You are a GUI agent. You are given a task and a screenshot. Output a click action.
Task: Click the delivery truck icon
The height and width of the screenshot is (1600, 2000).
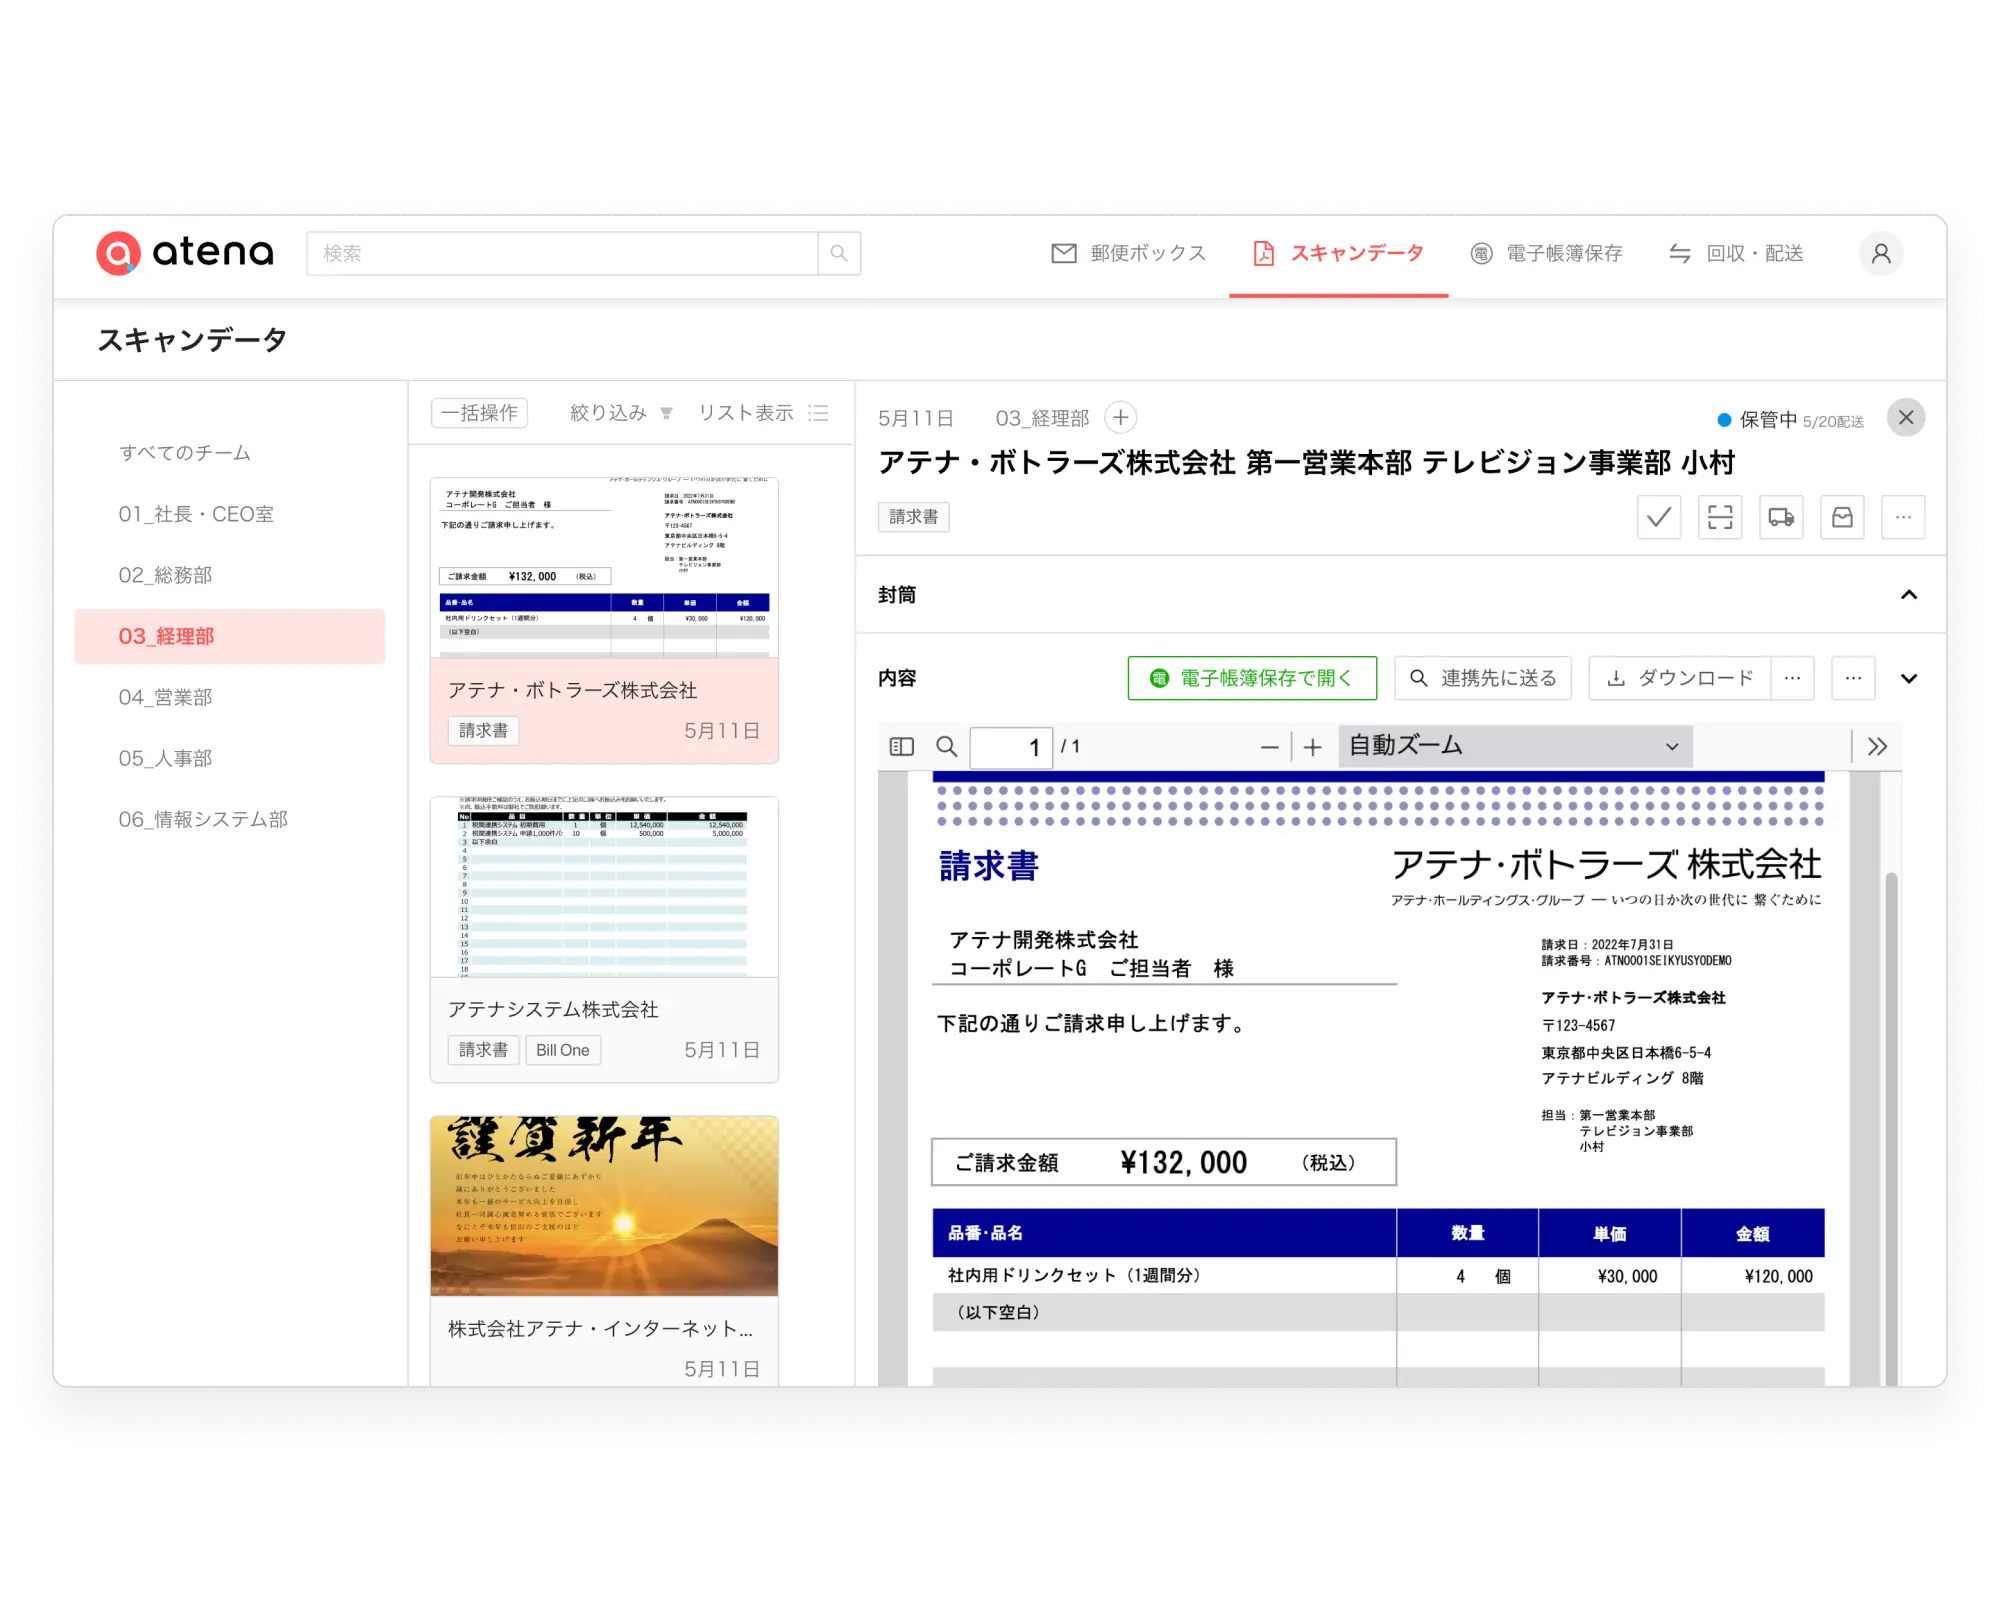[1781, 517]
